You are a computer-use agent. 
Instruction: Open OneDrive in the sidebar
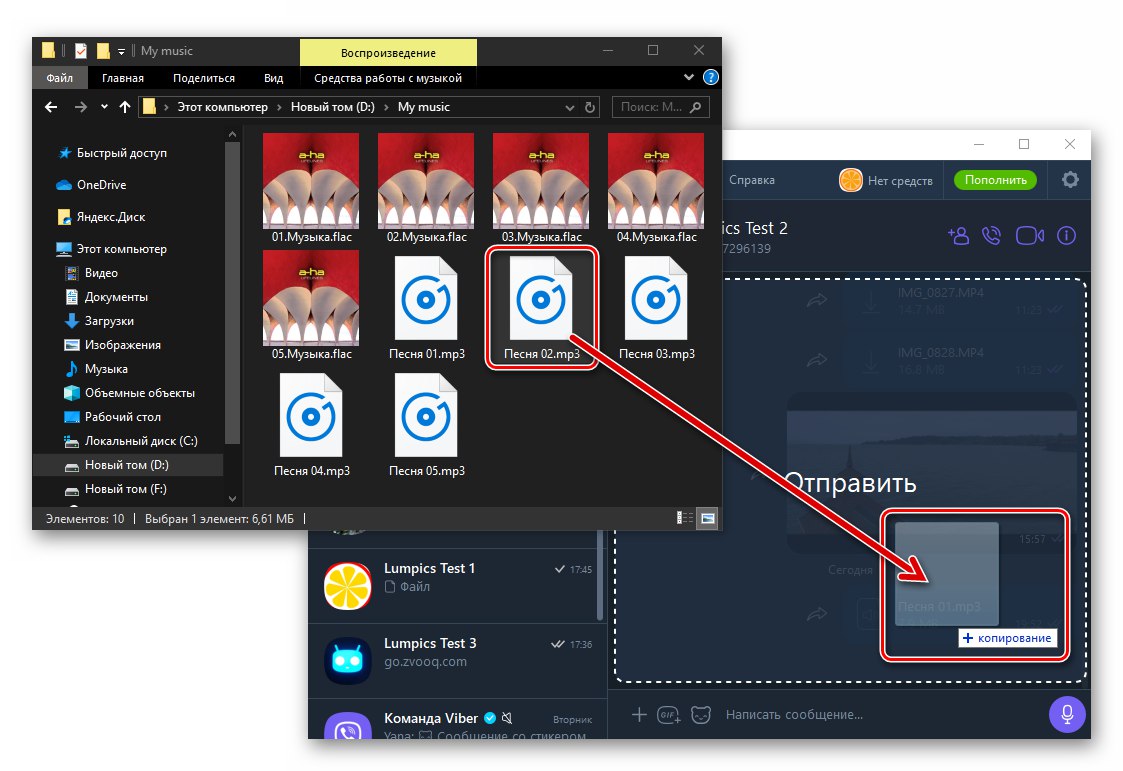click(x=92, y=185)
